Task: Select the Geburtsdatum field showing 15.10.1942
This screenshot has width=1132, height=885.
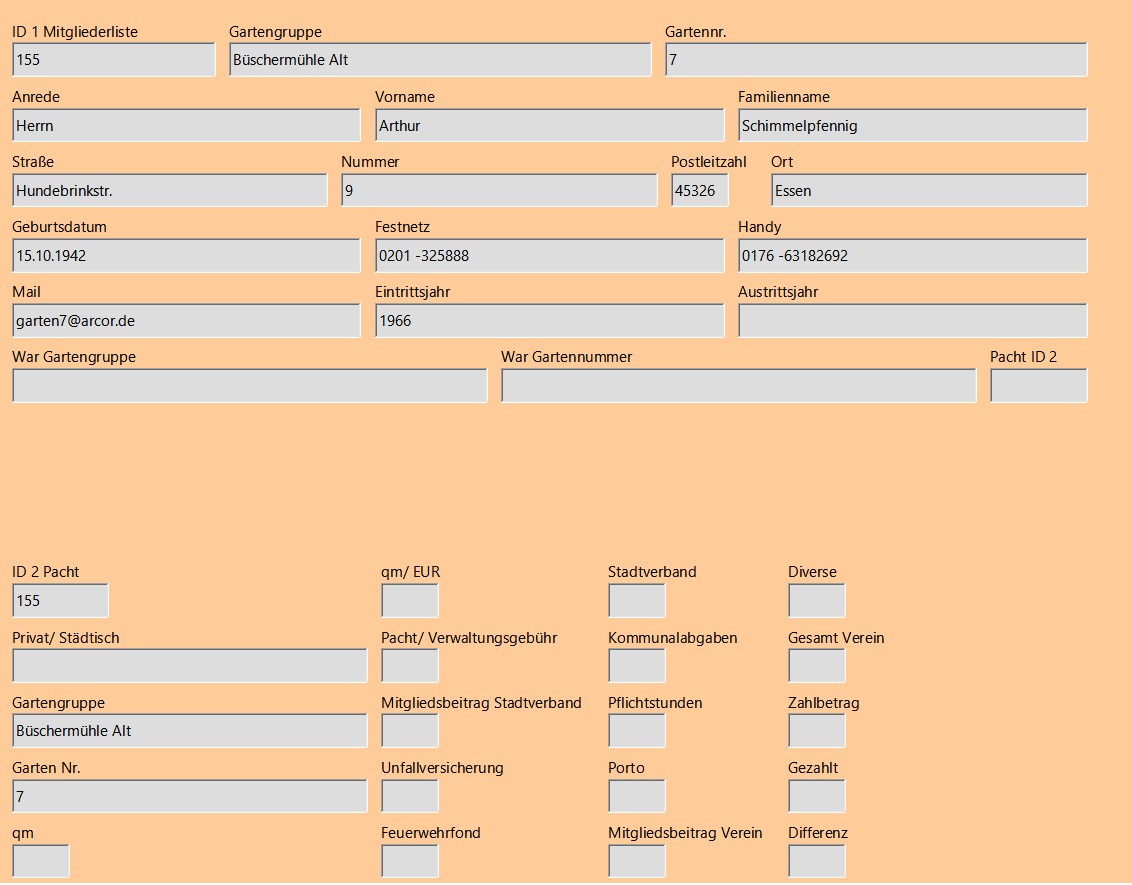Action: click(x=185, y=255)
